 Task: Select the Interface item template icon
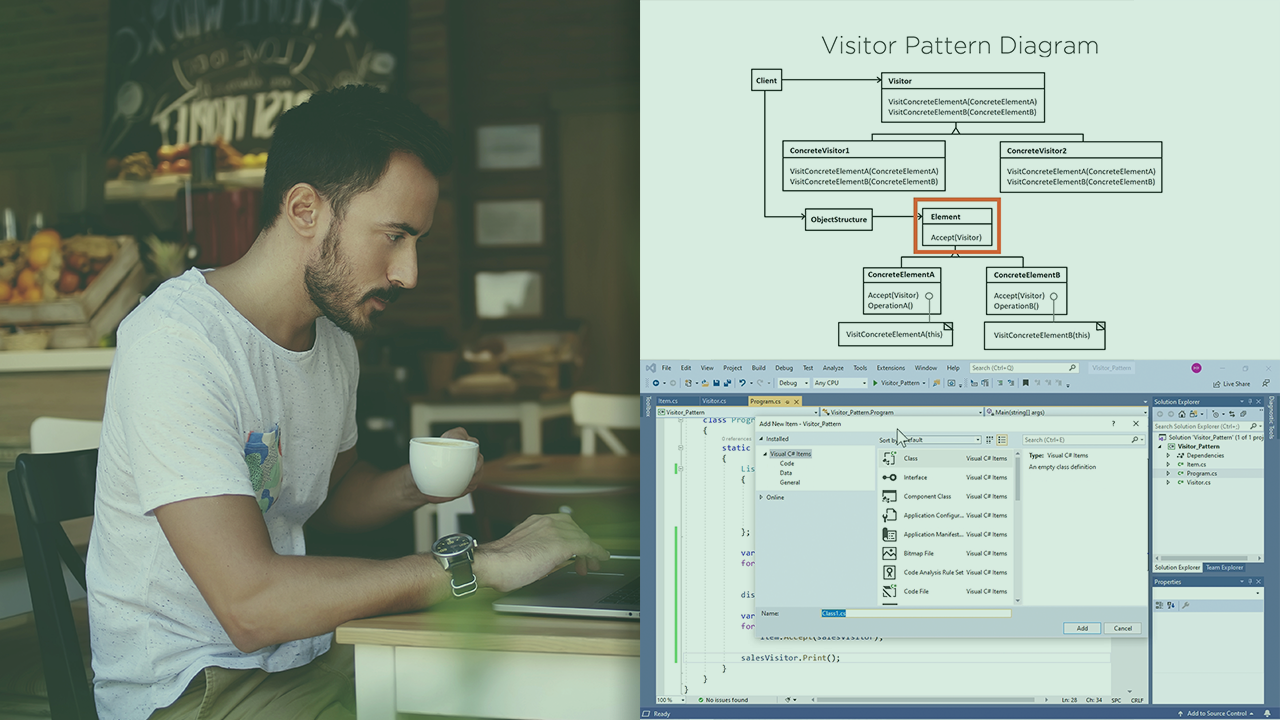(890, 478)
